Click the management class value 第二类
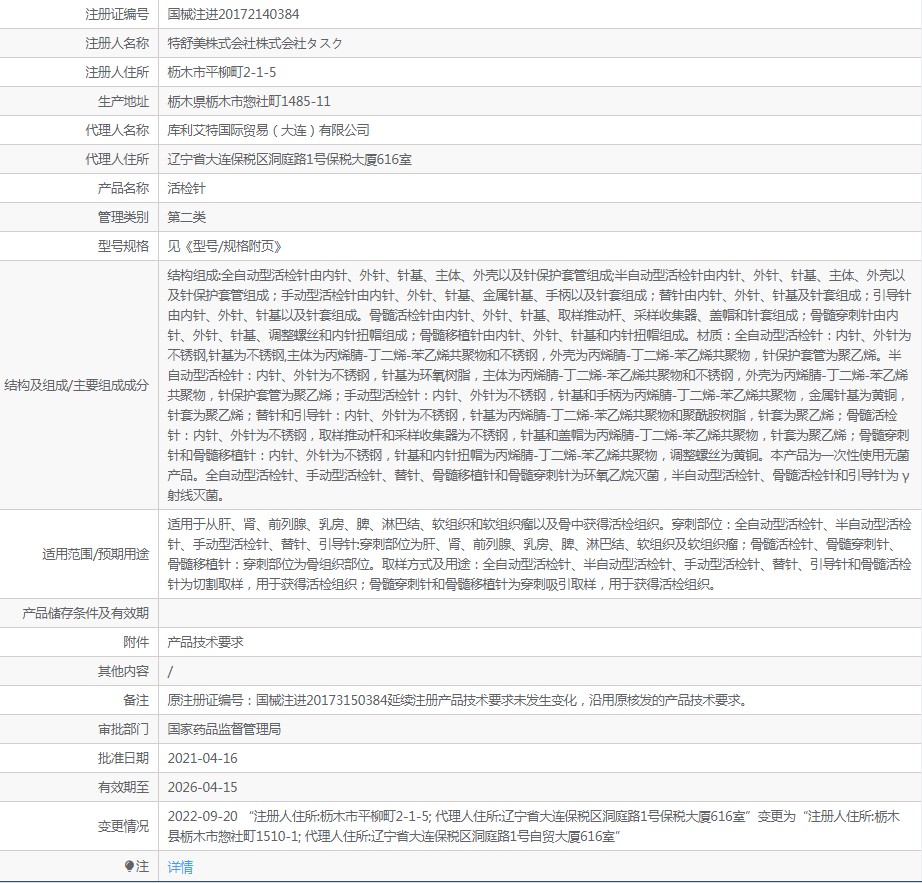Screen dimensions: 922x883 (186, 217)
